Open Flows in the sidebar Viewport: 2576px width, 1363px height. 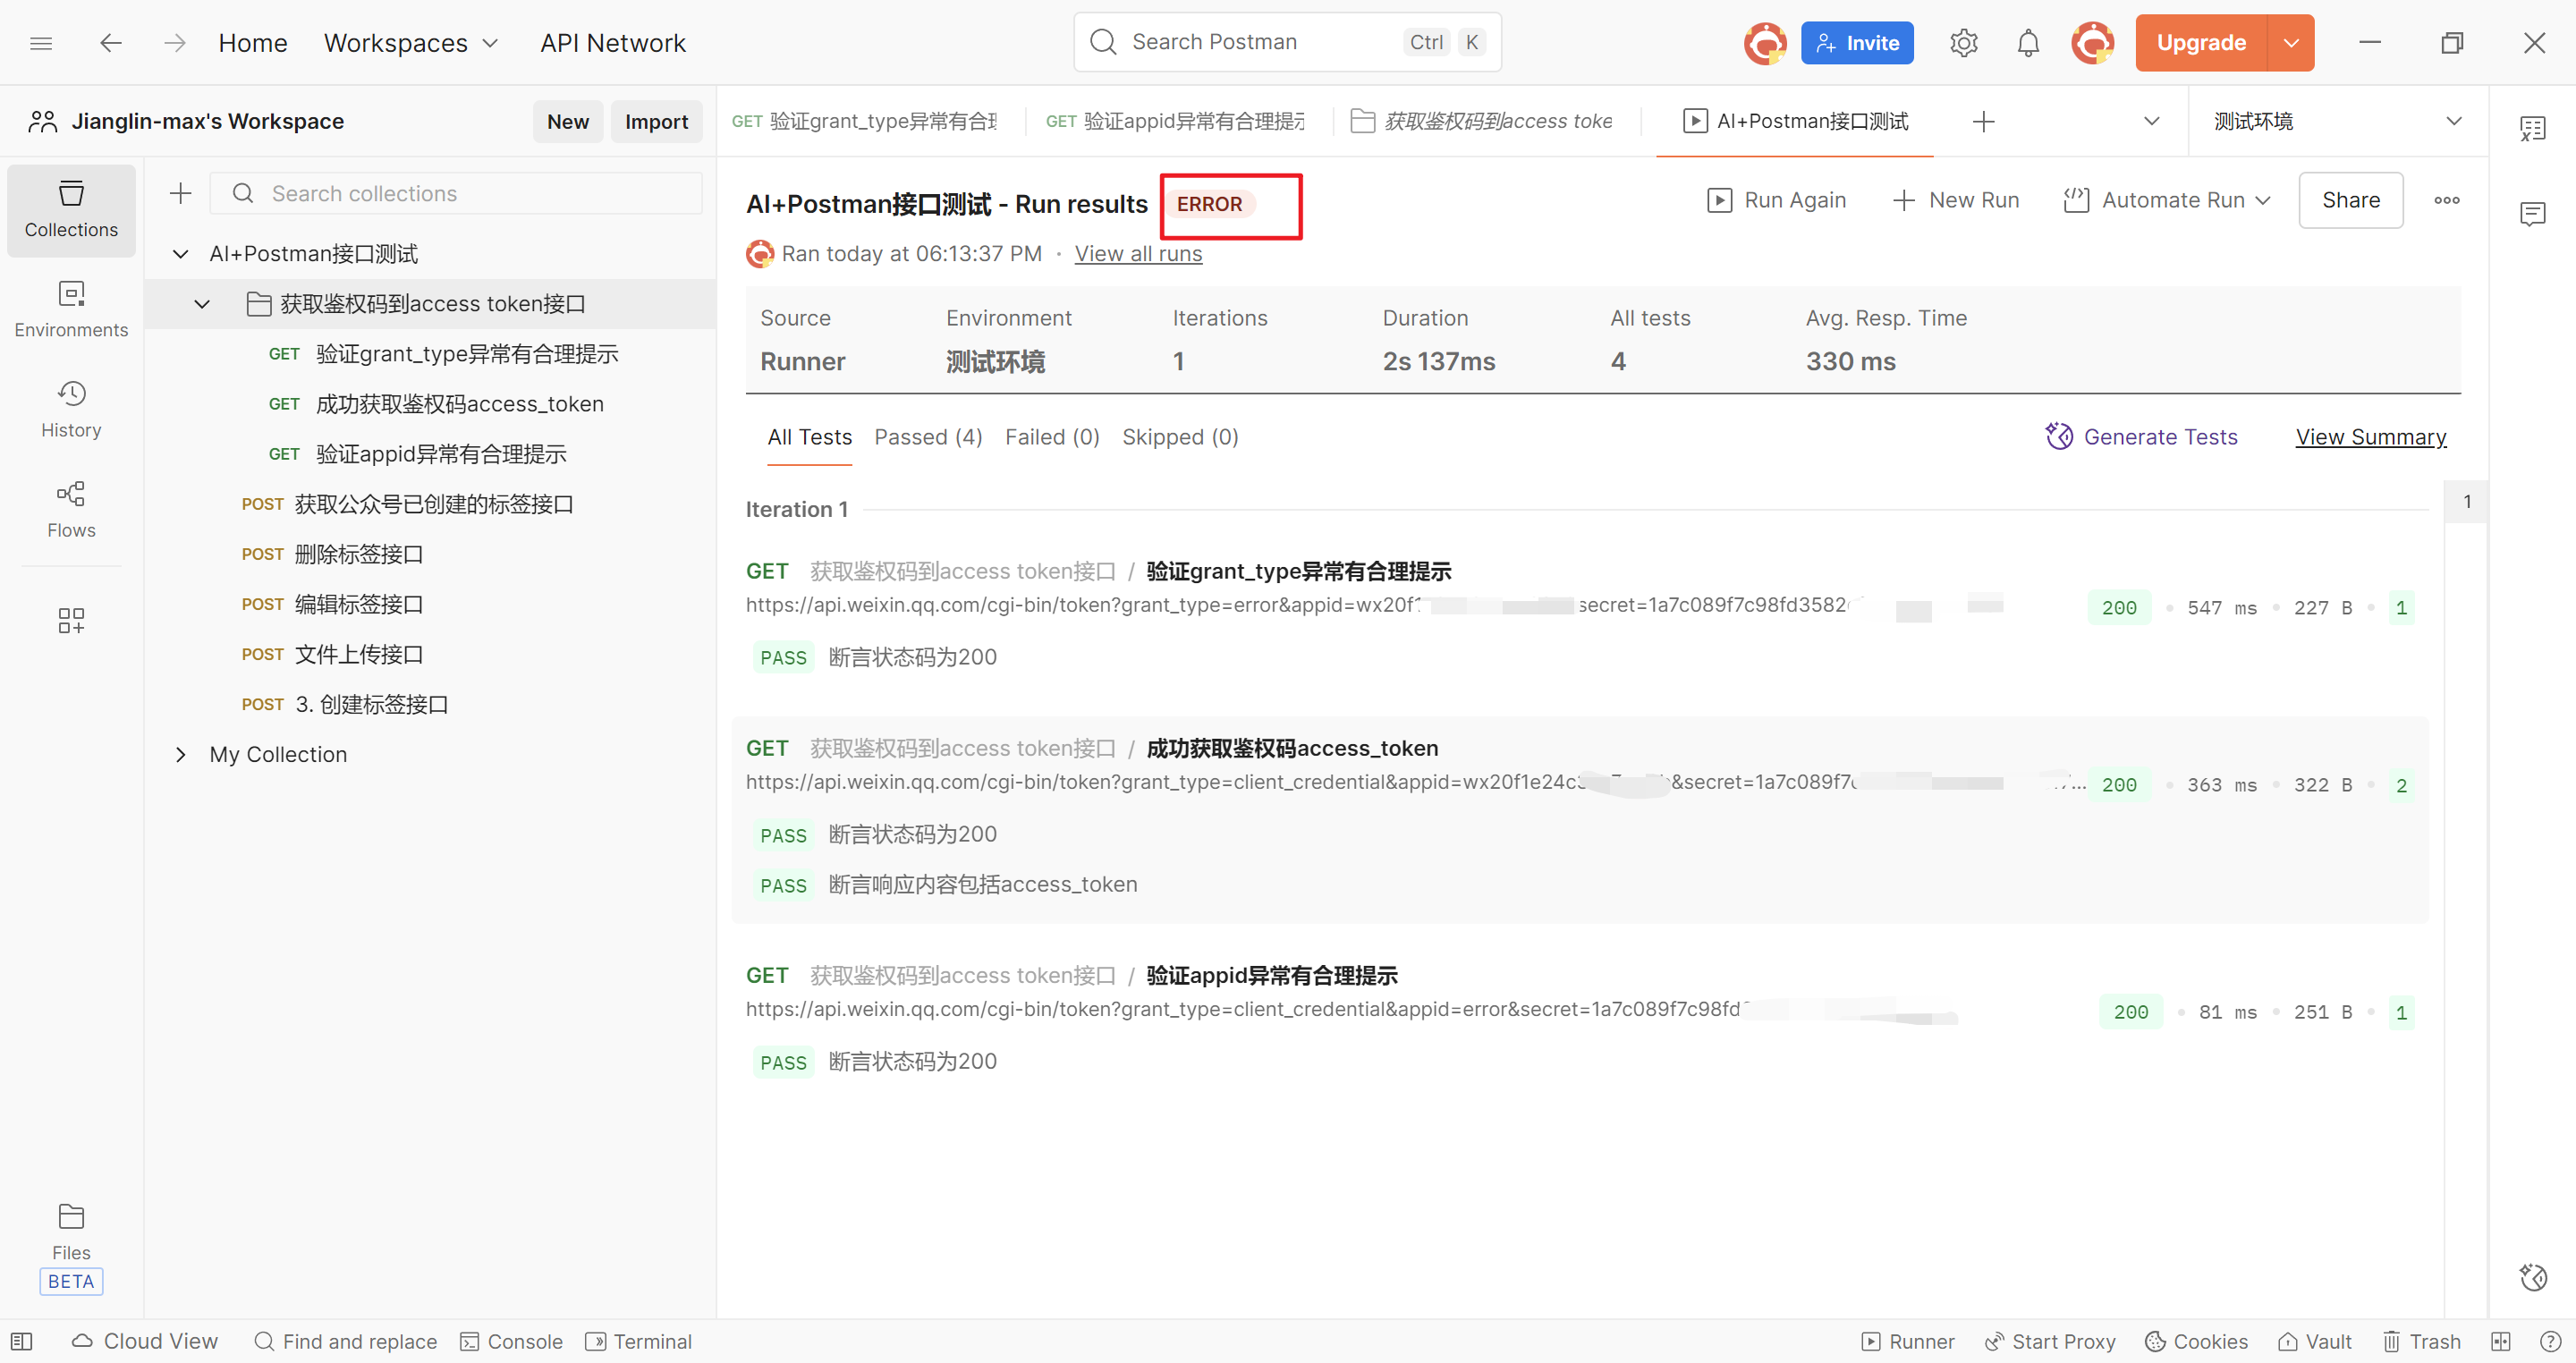(x=71, y=510)
